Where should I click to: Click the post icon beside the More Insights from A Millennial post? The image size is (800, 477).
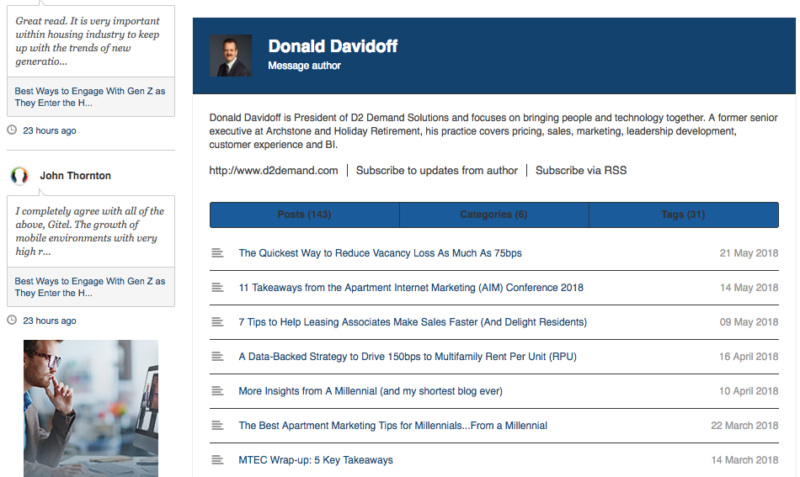(217, 391)
